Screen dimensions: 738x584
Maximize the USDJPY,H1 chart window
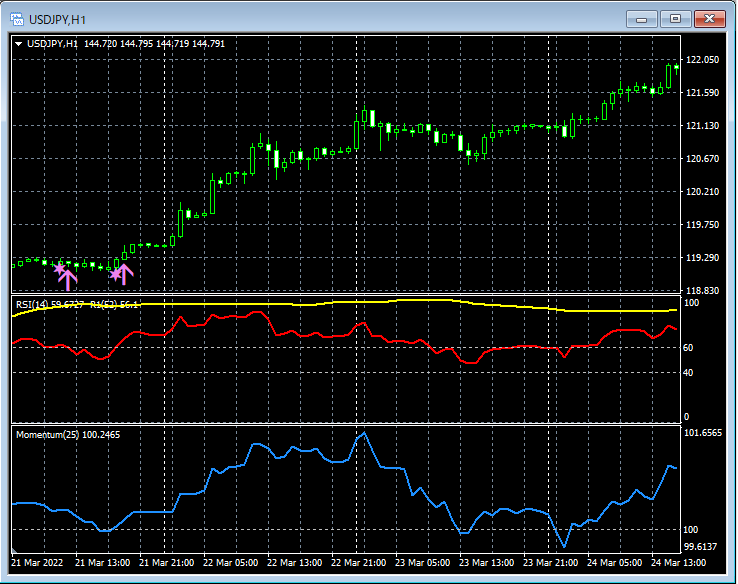[x=674, y=19]
